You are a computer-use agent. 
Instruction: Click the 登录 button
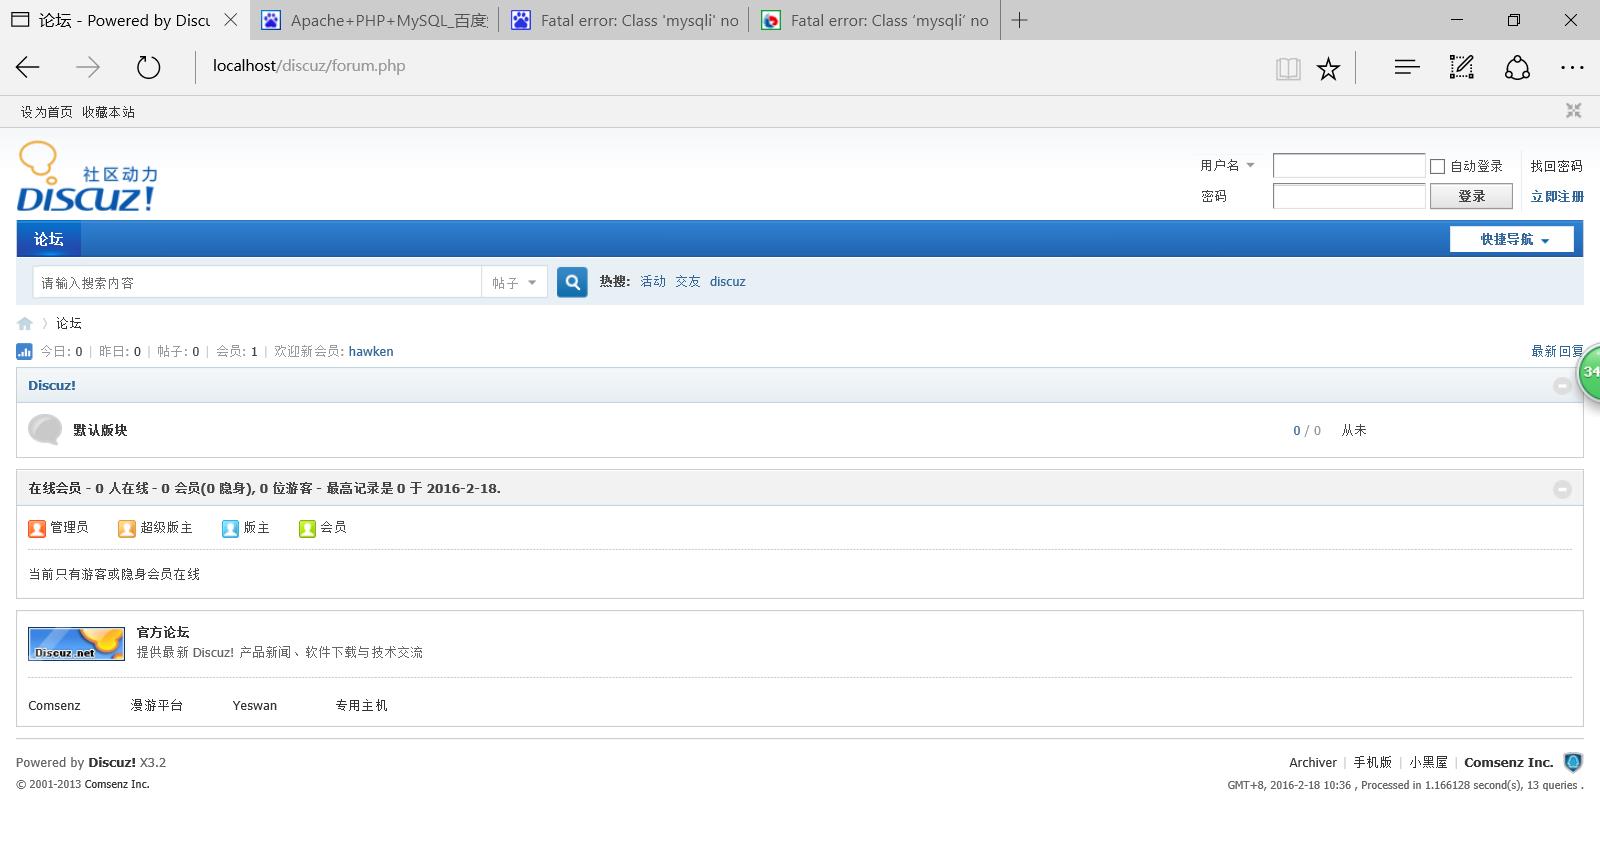coord(1471,196)
